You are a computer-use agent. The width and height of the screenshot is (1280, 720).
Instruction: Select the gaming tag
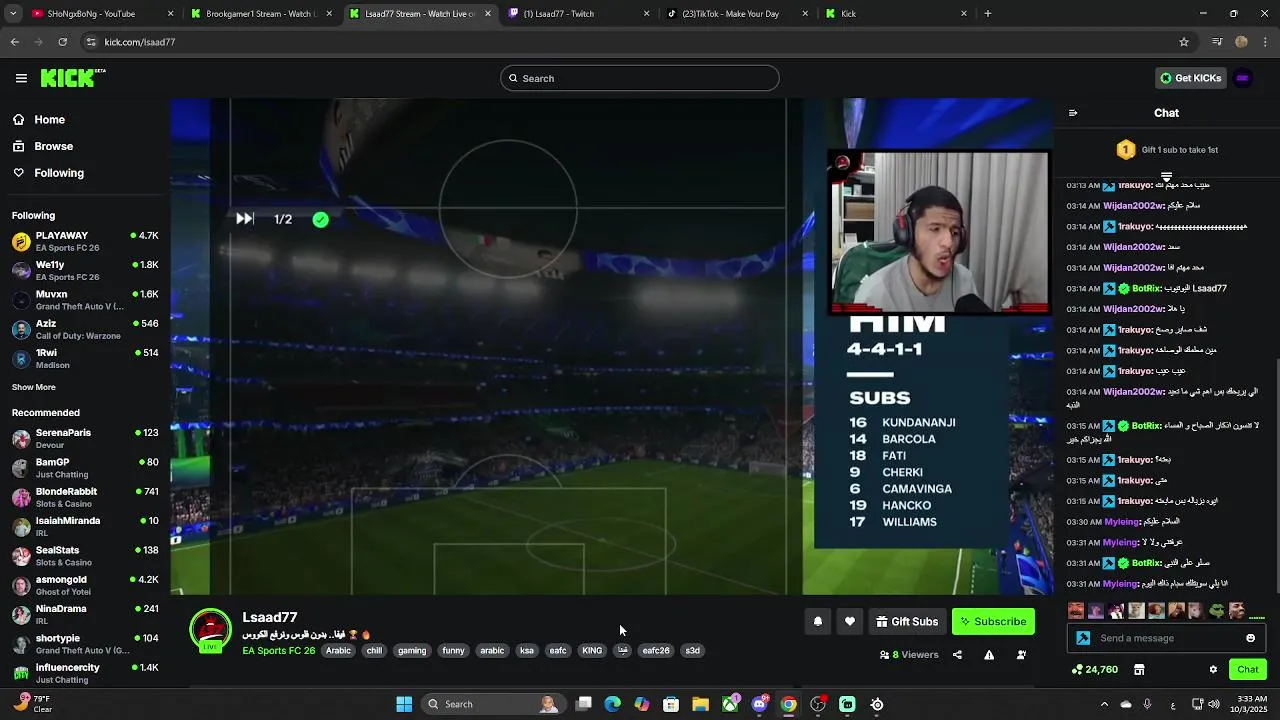(412, 651)
